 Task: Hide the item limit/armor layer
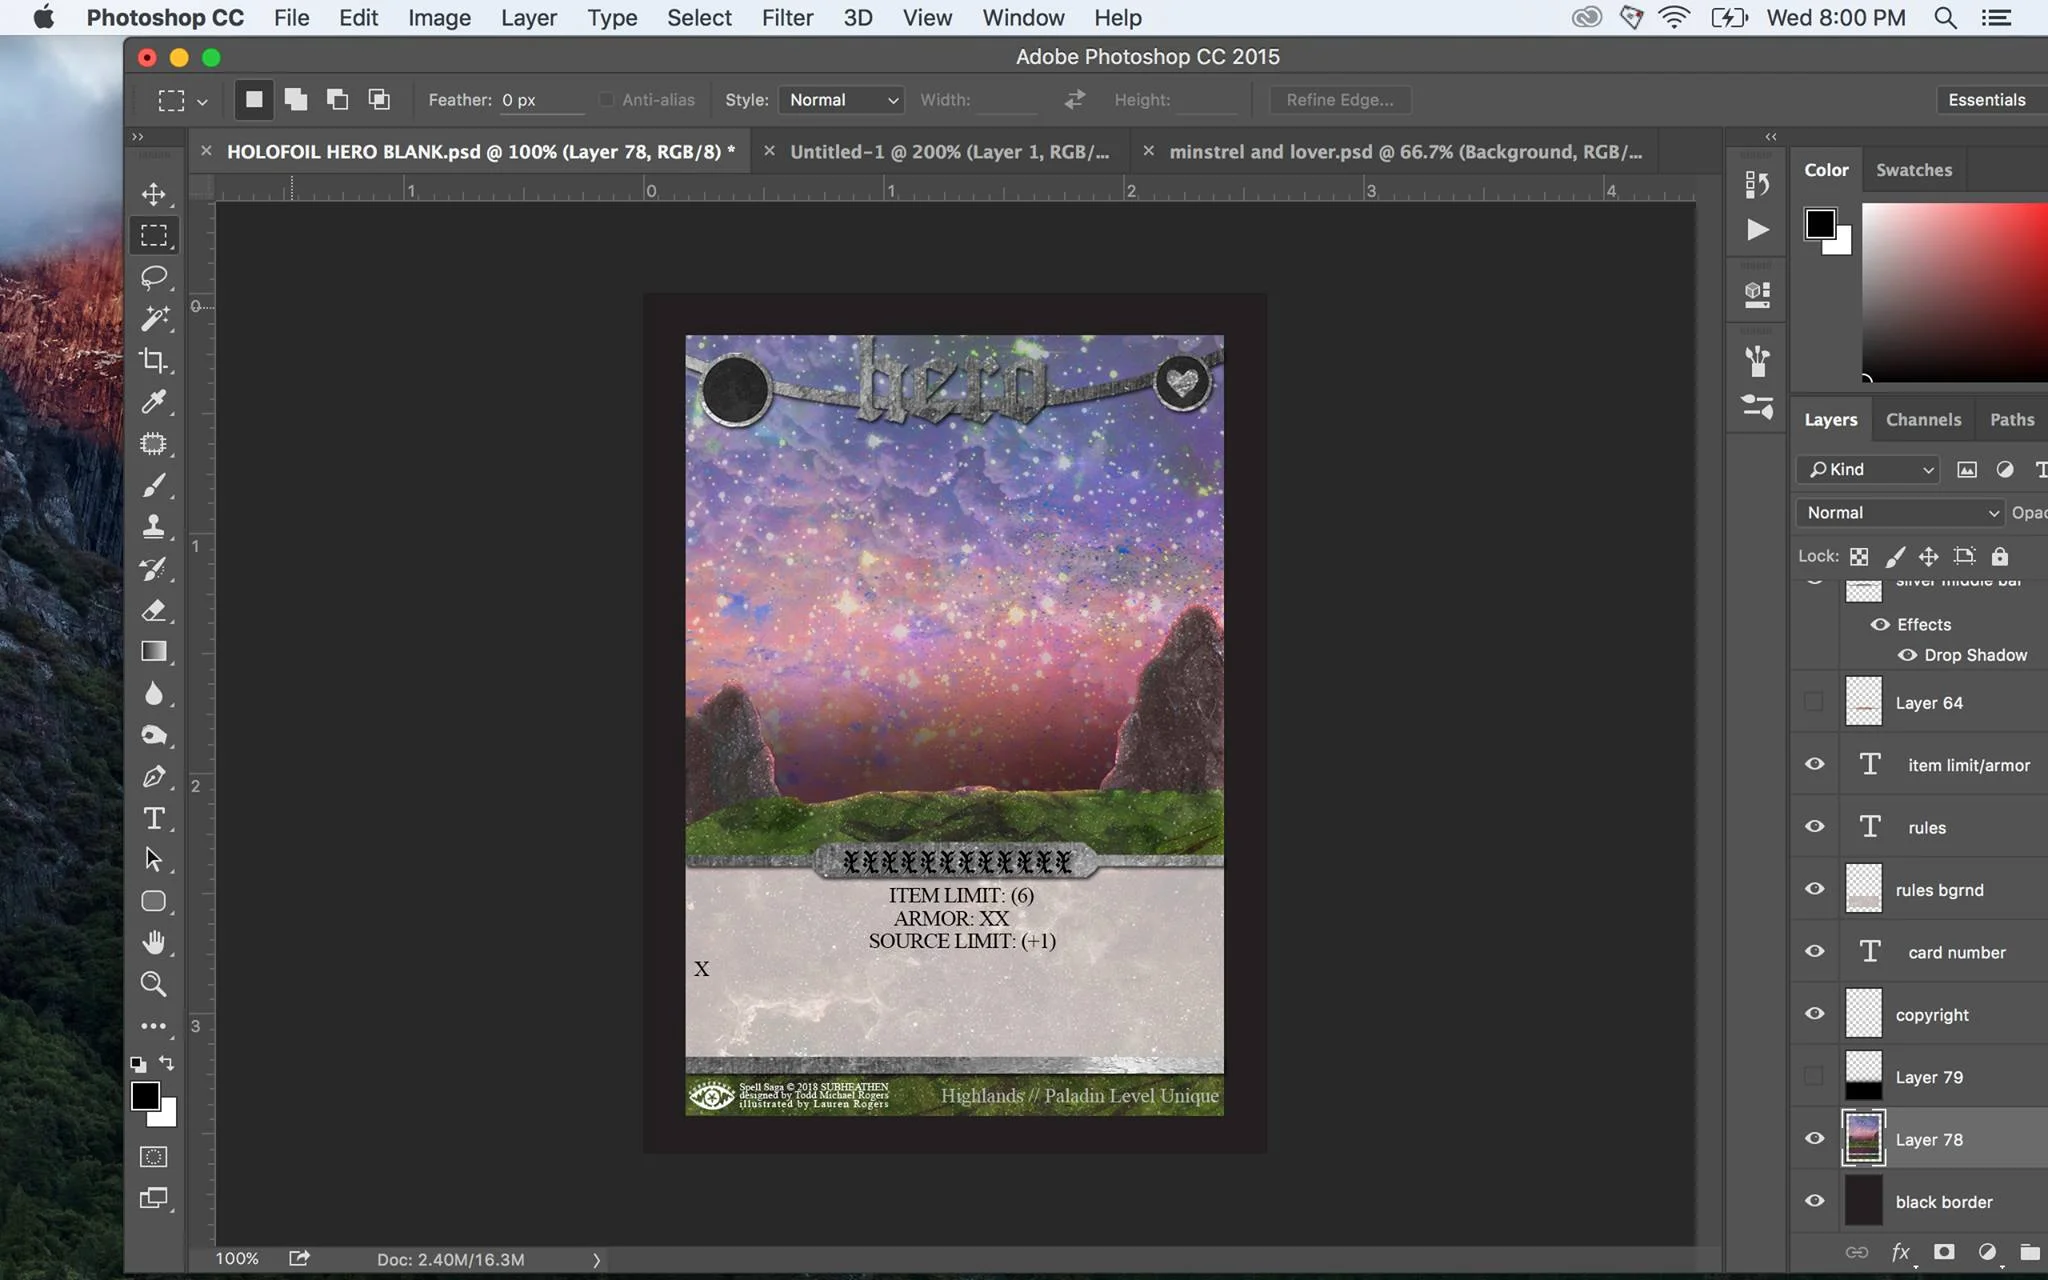1814,764
